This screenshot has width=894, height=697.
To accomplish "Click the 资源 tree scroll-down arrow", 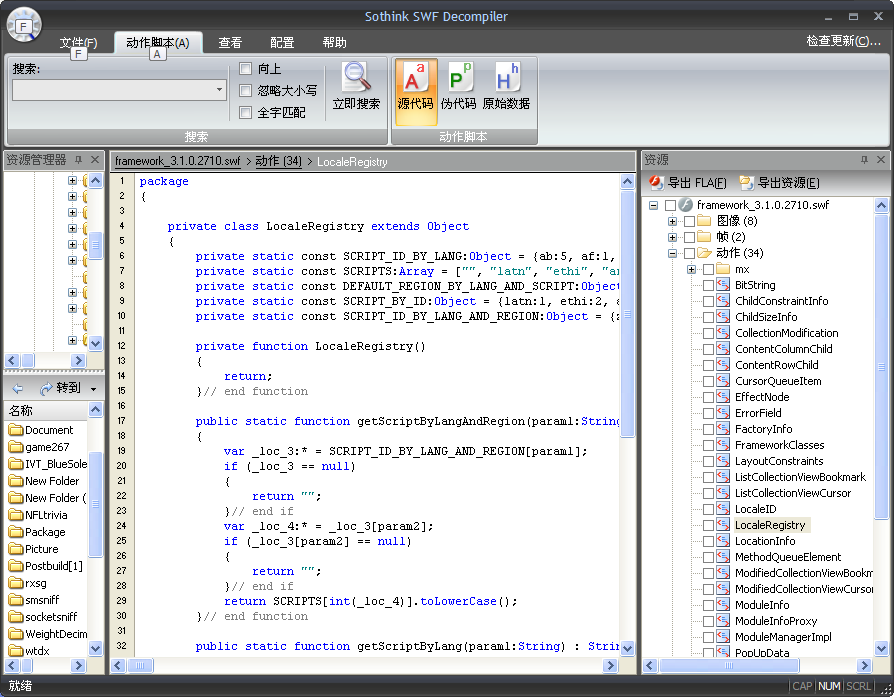I will click(x=881, y=649).
